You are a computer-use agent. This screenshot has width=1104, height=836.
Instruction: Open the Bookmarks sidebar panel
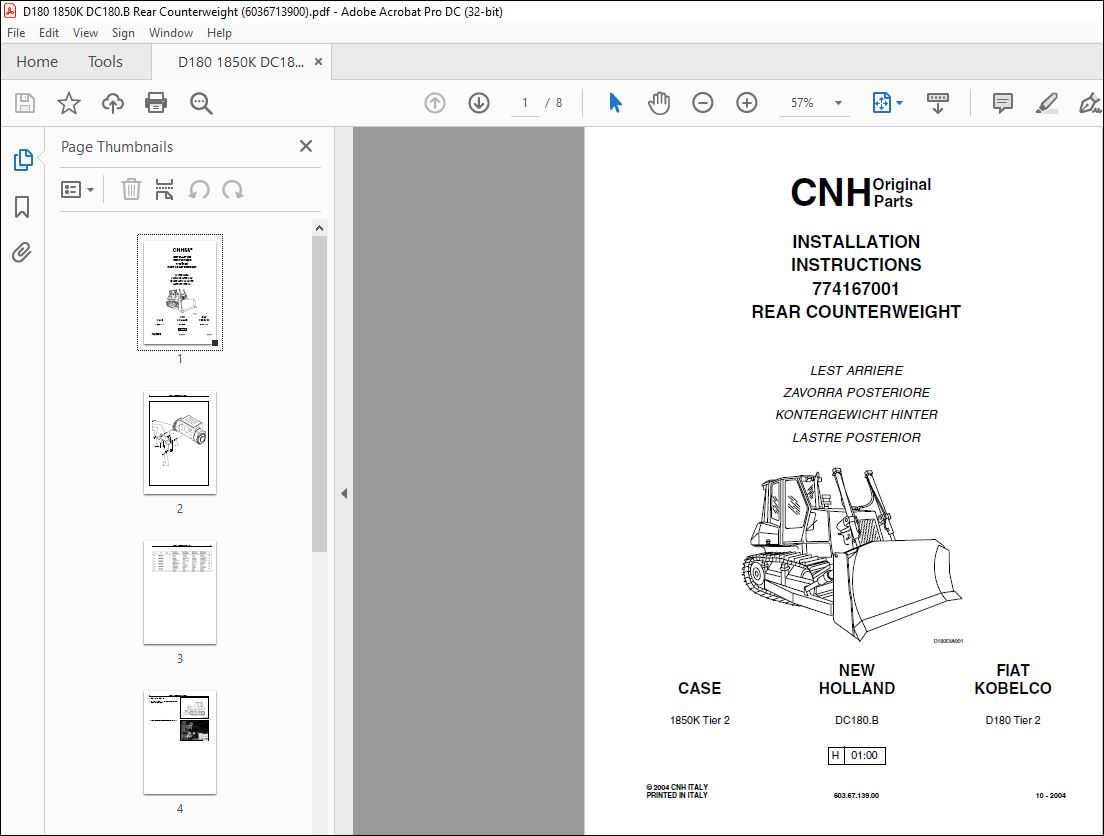click(23, 207)
